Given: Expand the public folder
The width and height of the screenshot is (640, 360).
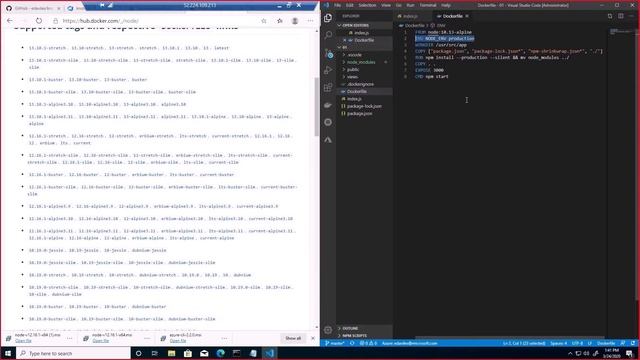Looking at the screenshot, I should 365,69.
